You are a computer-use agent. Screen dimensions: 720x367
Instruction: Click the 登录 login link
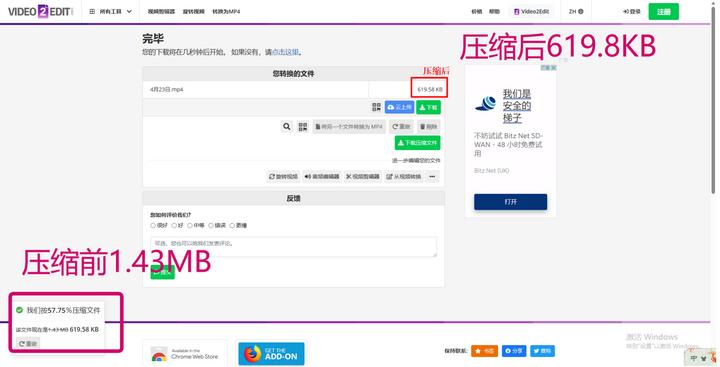632,11
